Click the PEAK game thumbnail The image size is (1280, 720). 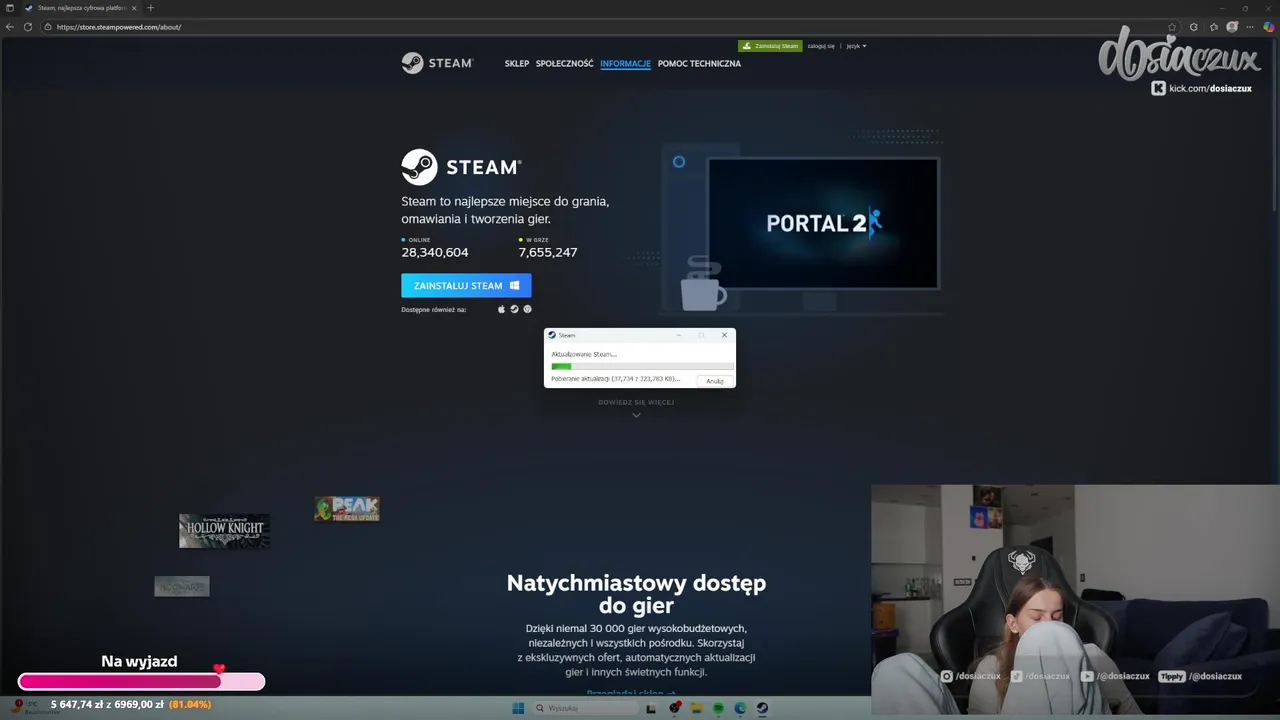coord(347,509)
